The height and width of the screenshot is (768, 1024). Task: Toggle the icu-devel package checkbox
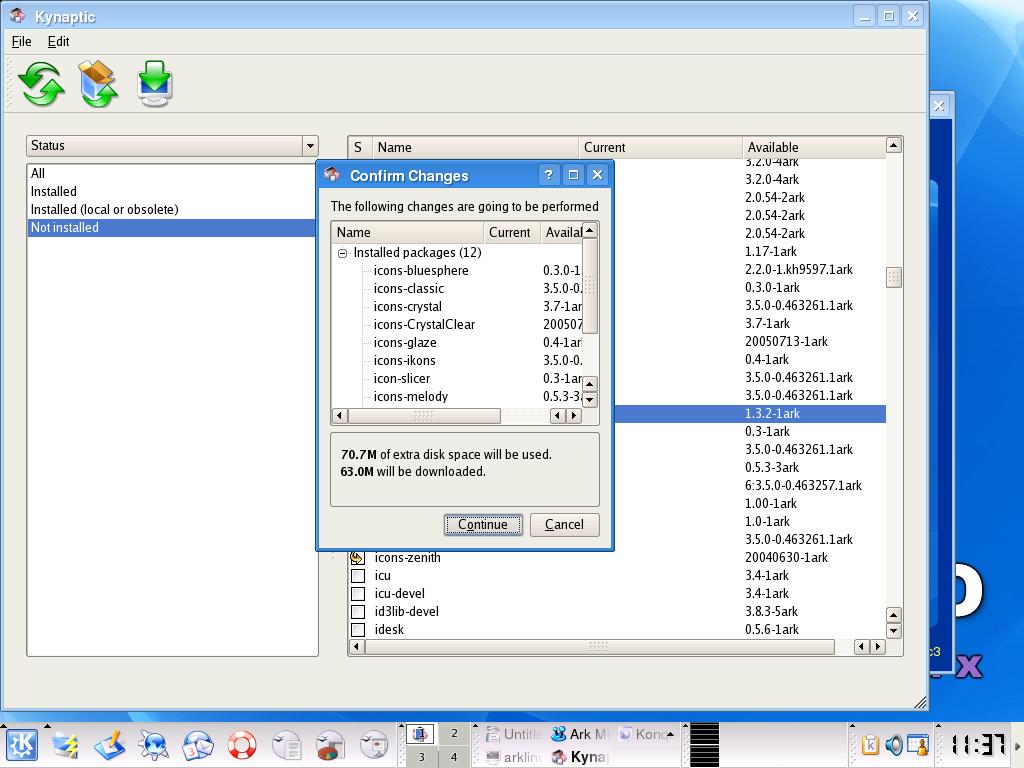[x=358, y=594]
